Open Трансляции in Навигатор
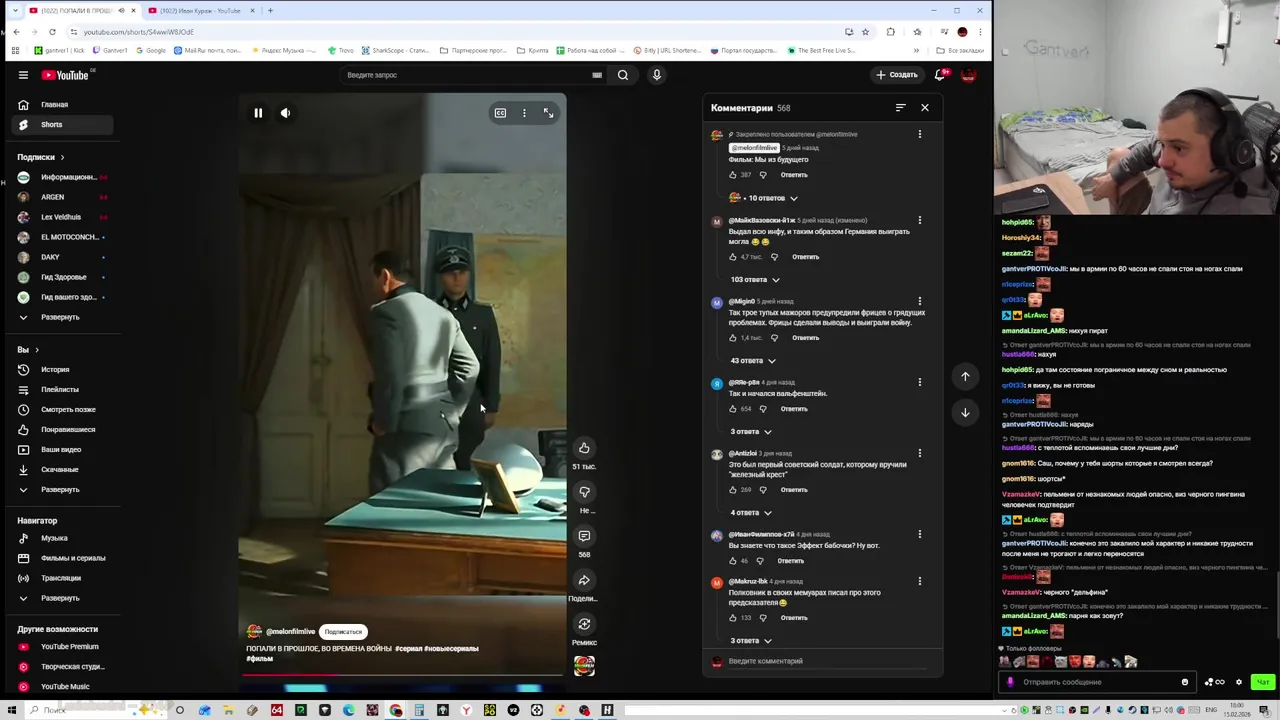 click(x=60, y=578)
